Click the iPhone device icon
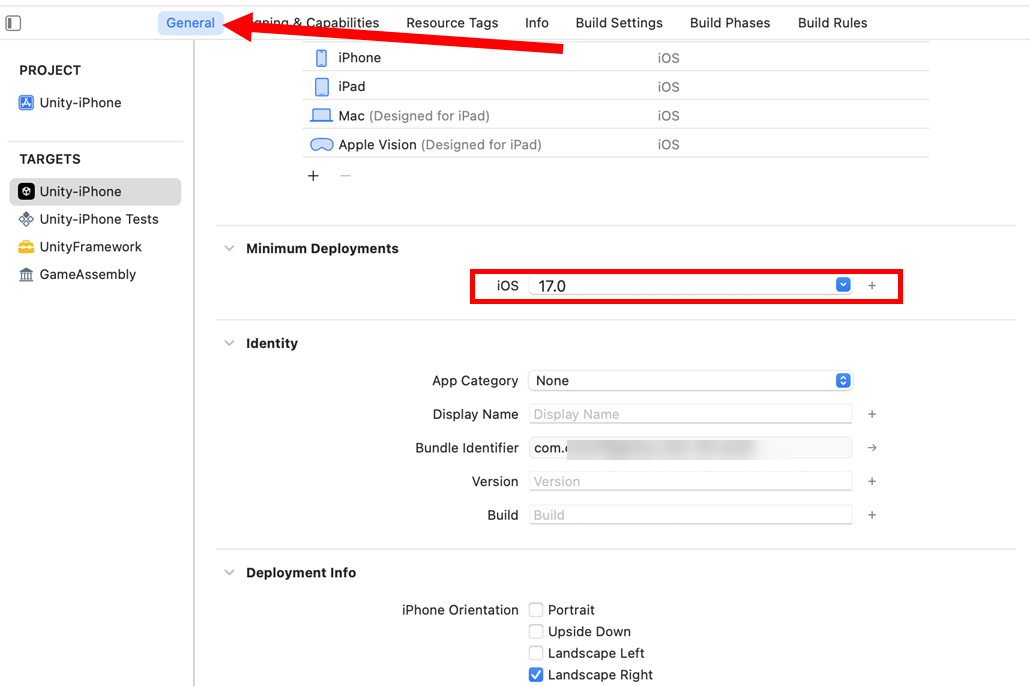The width and height of the screenshot is (1030, 686). pyautogui.click(x=321, y=58)
